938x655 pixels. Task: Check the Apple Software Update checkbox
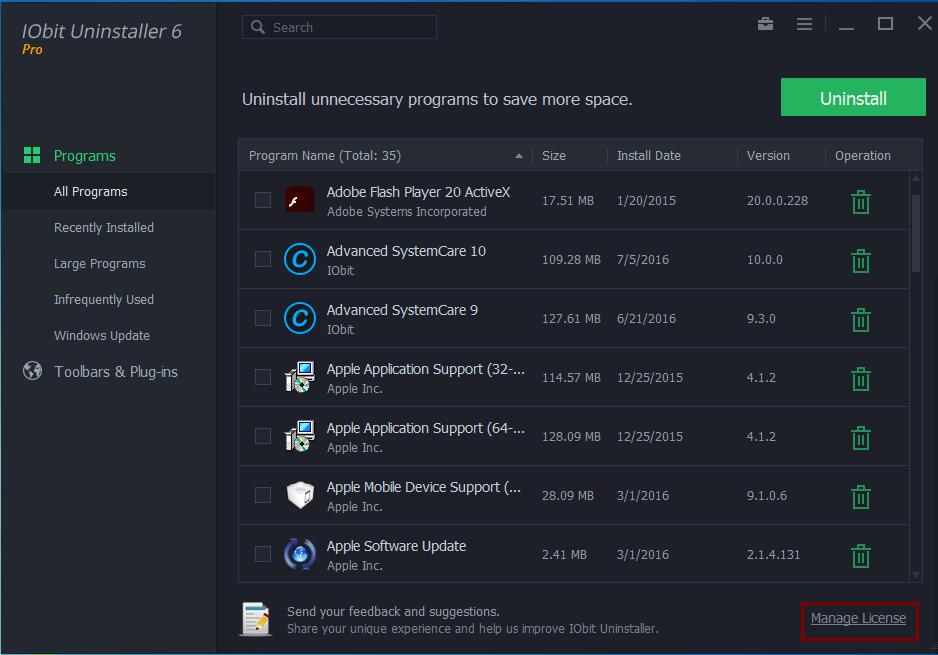[263, 554]
